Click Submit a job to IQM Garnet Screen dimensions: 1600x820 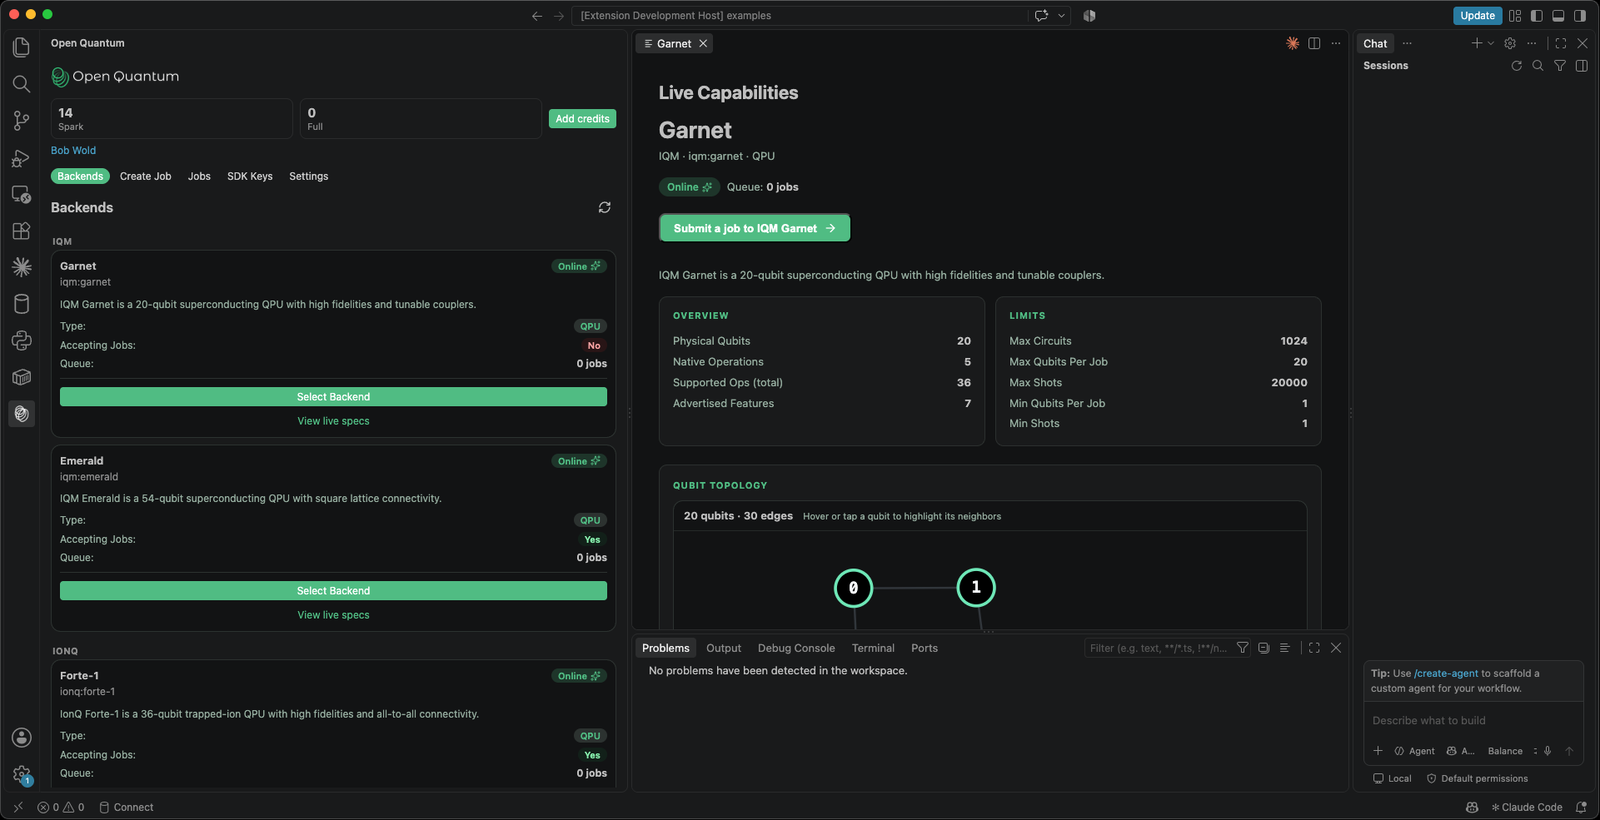(x=755, y=228)
